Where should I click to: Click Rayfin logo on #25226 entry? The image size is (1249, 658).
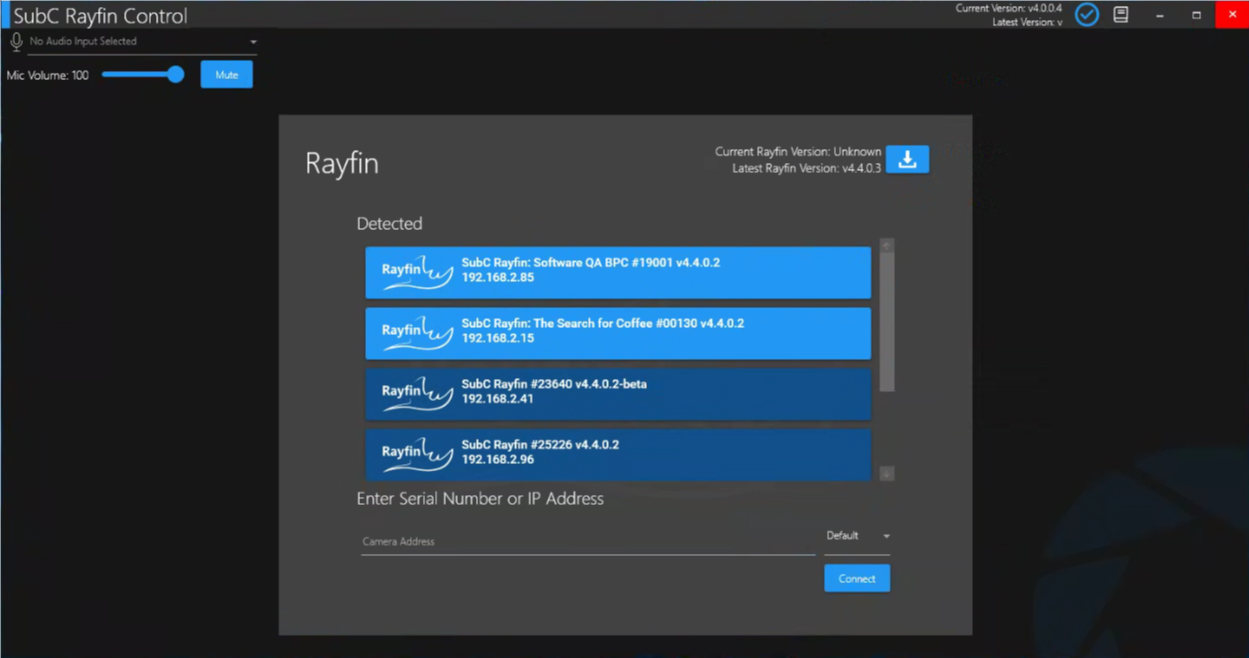coord(416,454)
